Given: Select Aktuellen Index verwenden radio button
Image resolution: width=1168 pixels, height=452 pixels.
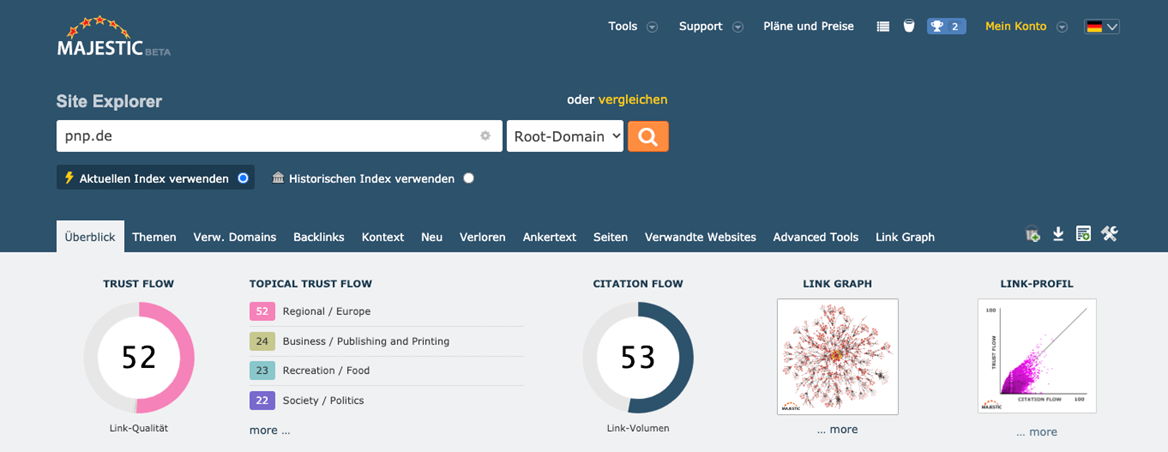Looking at the screenshot, I should [x=243, y=178].
